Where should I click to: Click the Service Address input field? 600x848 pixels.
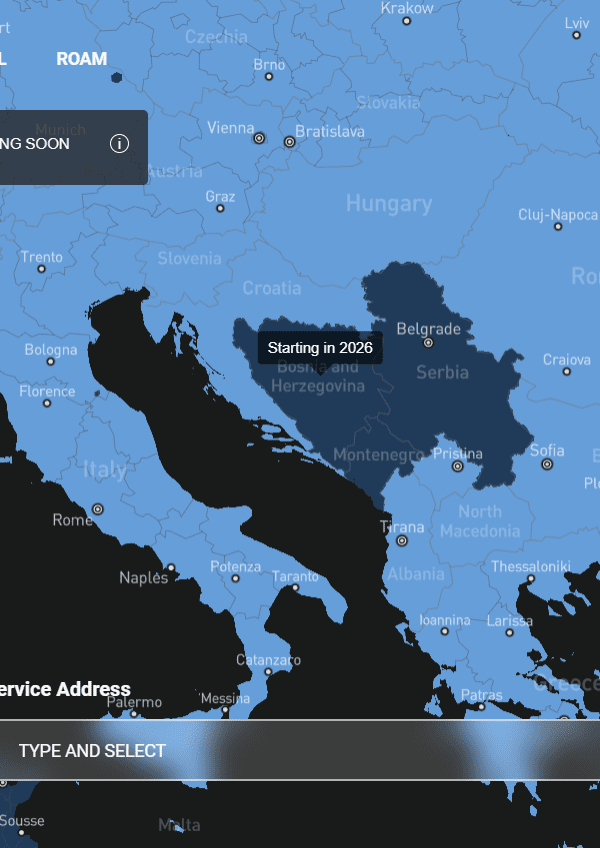[300, 750]
